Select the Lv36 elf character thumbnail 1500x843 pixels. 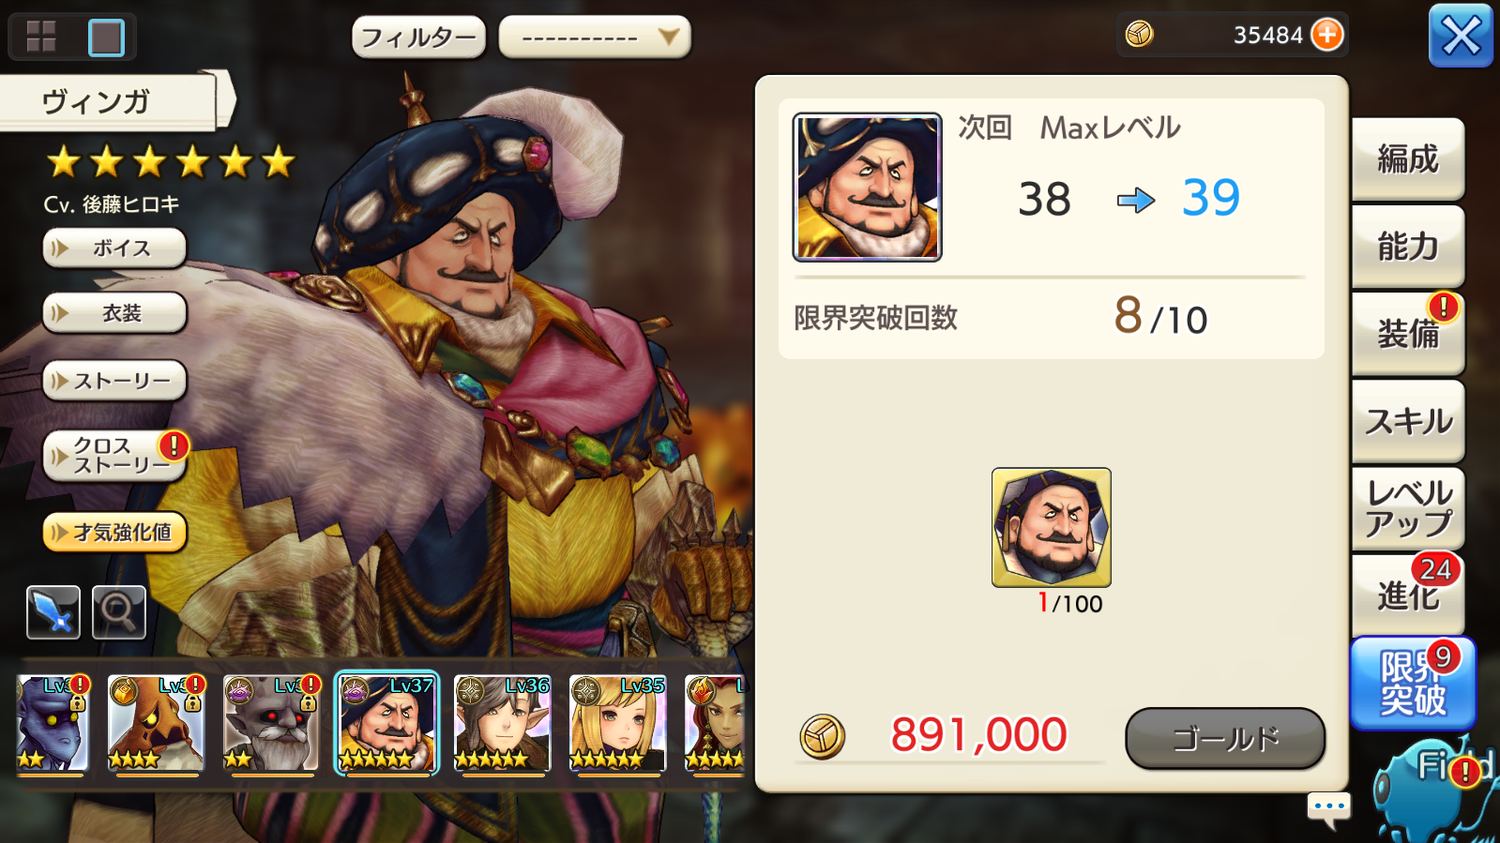pyautogui.click(x=502, y=723)
